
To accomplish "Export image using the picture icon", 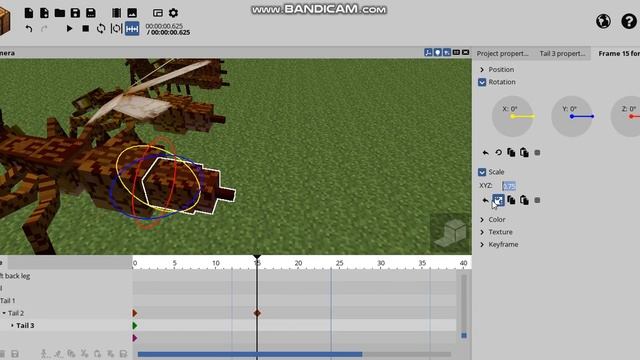I will (132, 13).
